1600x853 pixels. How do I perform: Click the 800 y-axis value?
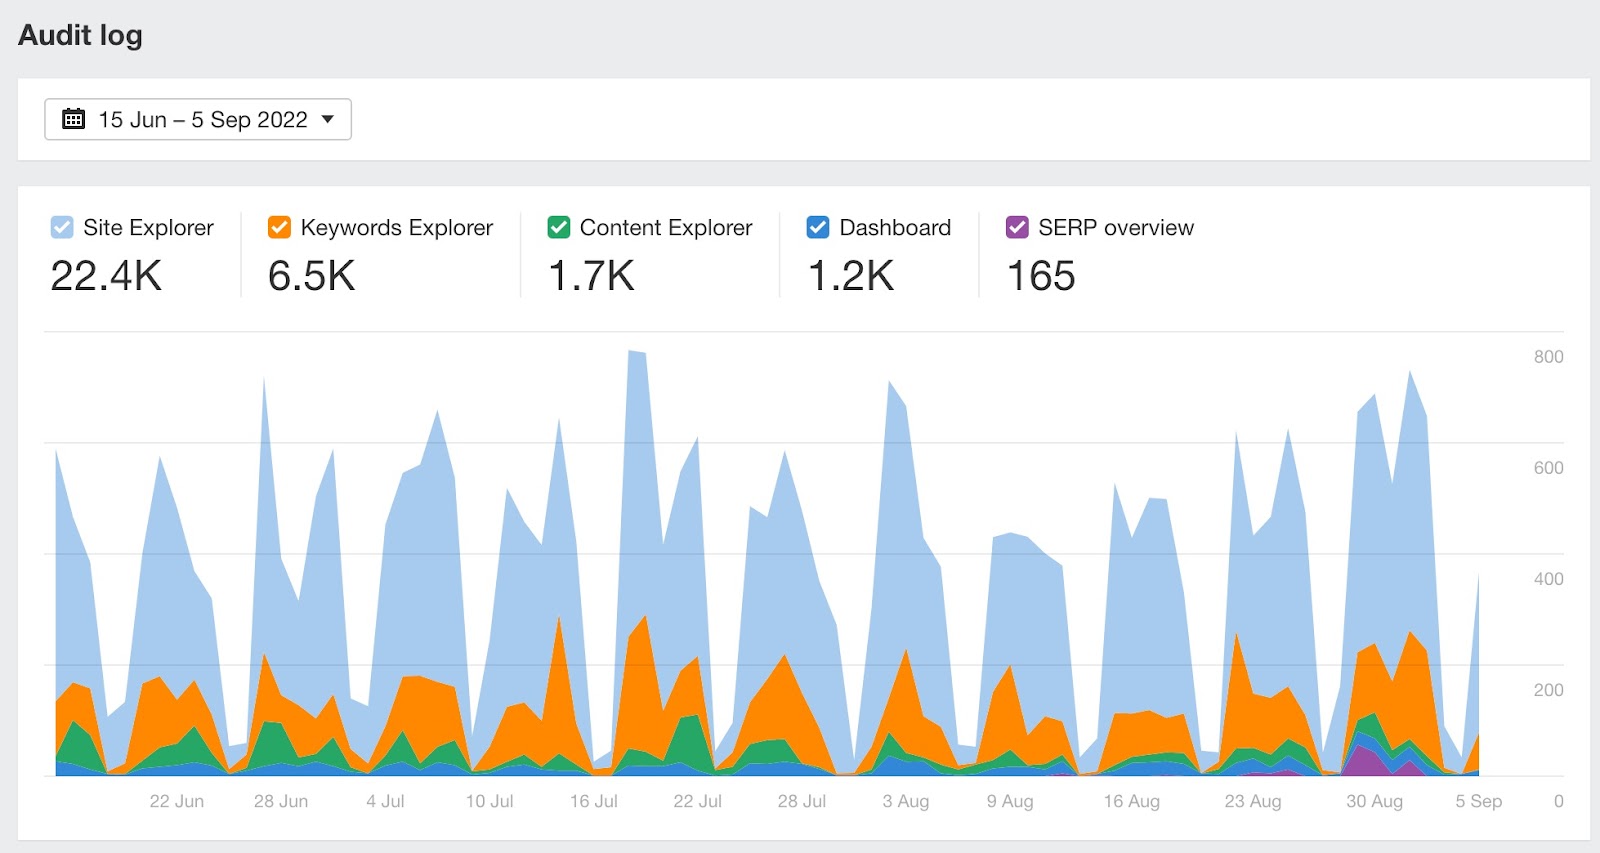pyautogui.click(x=1549, y=357)
